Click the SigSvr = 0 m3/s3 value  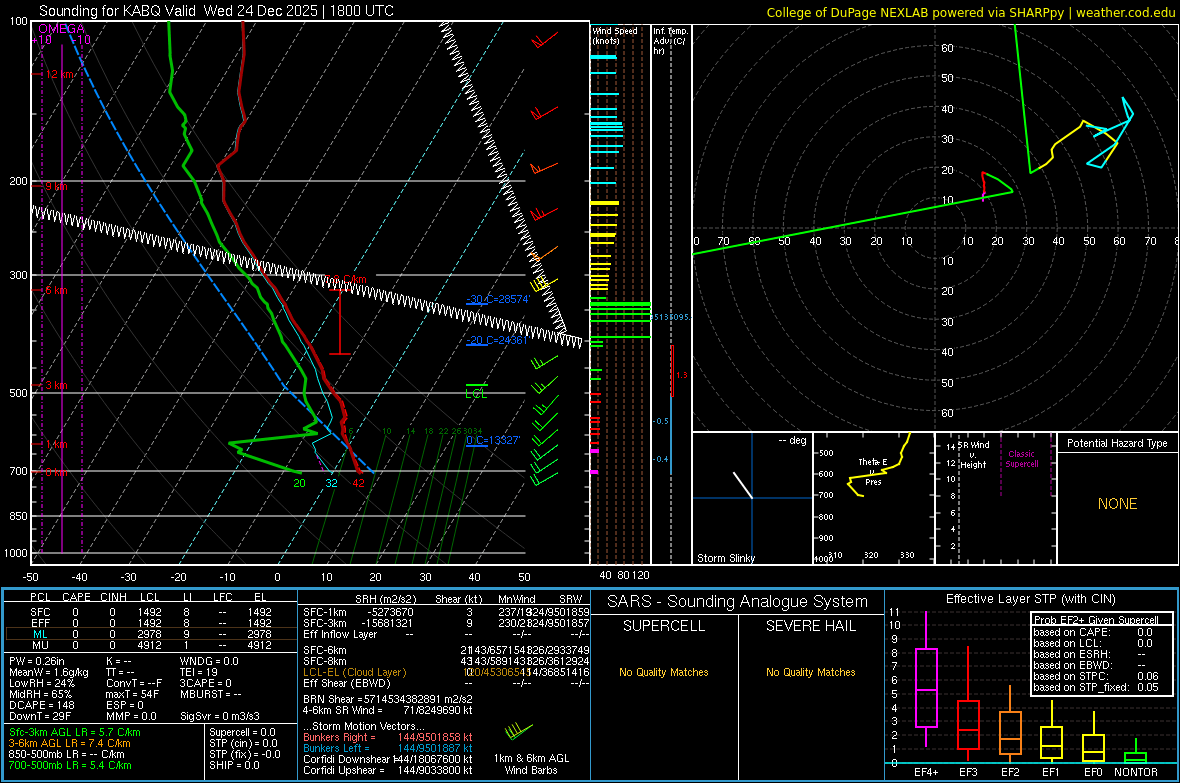[x=220, y=716]
